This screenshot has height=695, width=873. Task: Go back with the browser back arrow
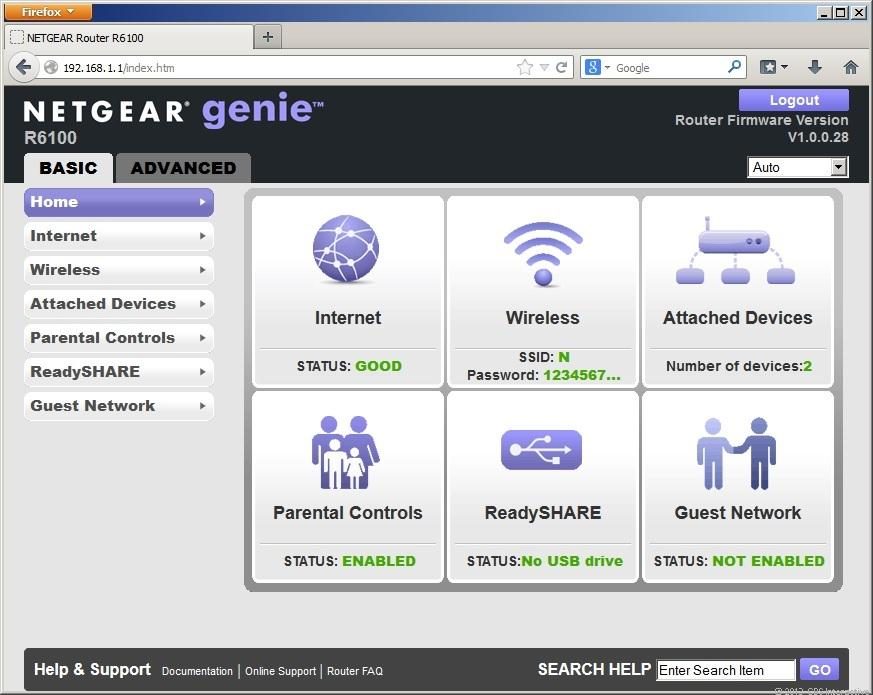(23, 67)
